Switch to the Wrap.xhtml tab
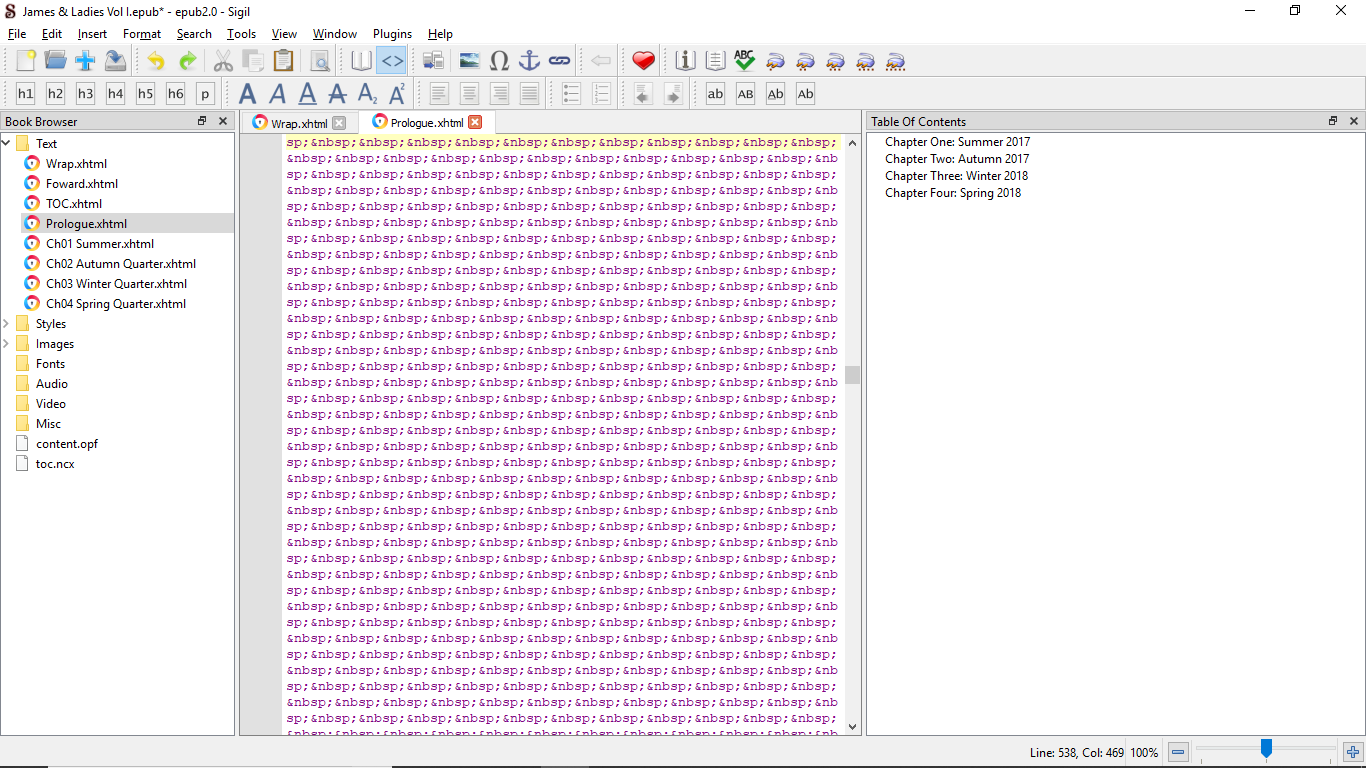 [298, 123]
